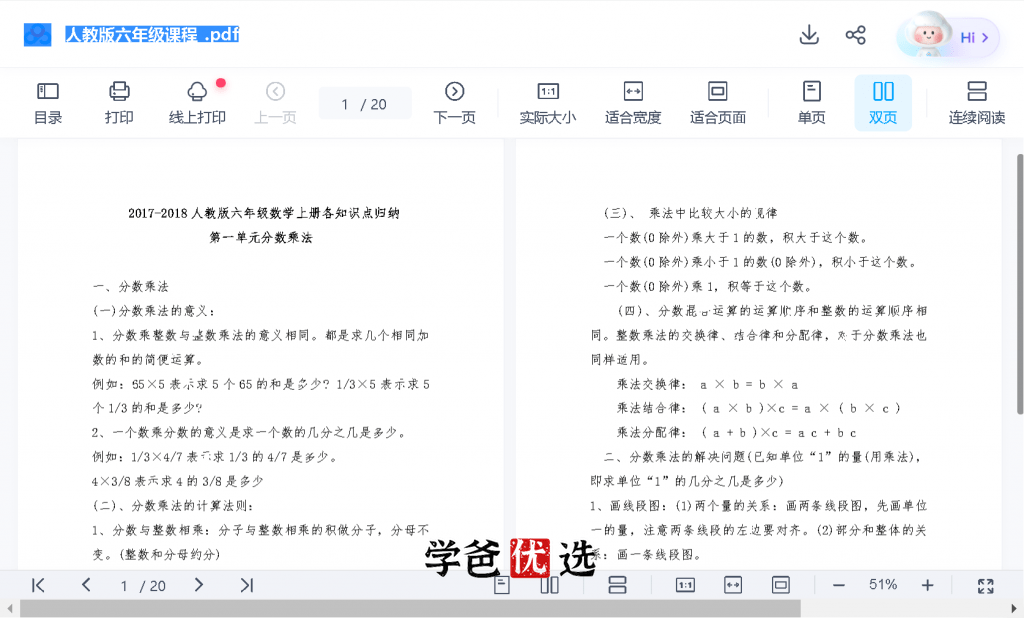Click the file name 人教版六年级课程.pdf
The image size is (1024, 618).
click(x=152, y=34)
